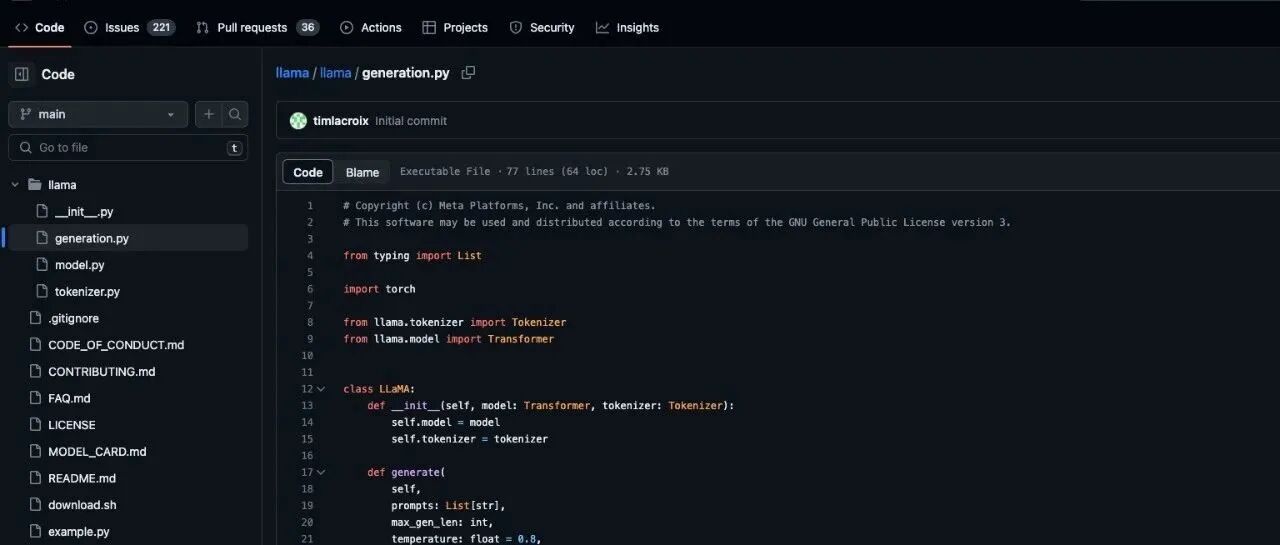The width and height of the screenshot is (1280, 545).
Task: Open the main branch dropdown
Action: 98,114
